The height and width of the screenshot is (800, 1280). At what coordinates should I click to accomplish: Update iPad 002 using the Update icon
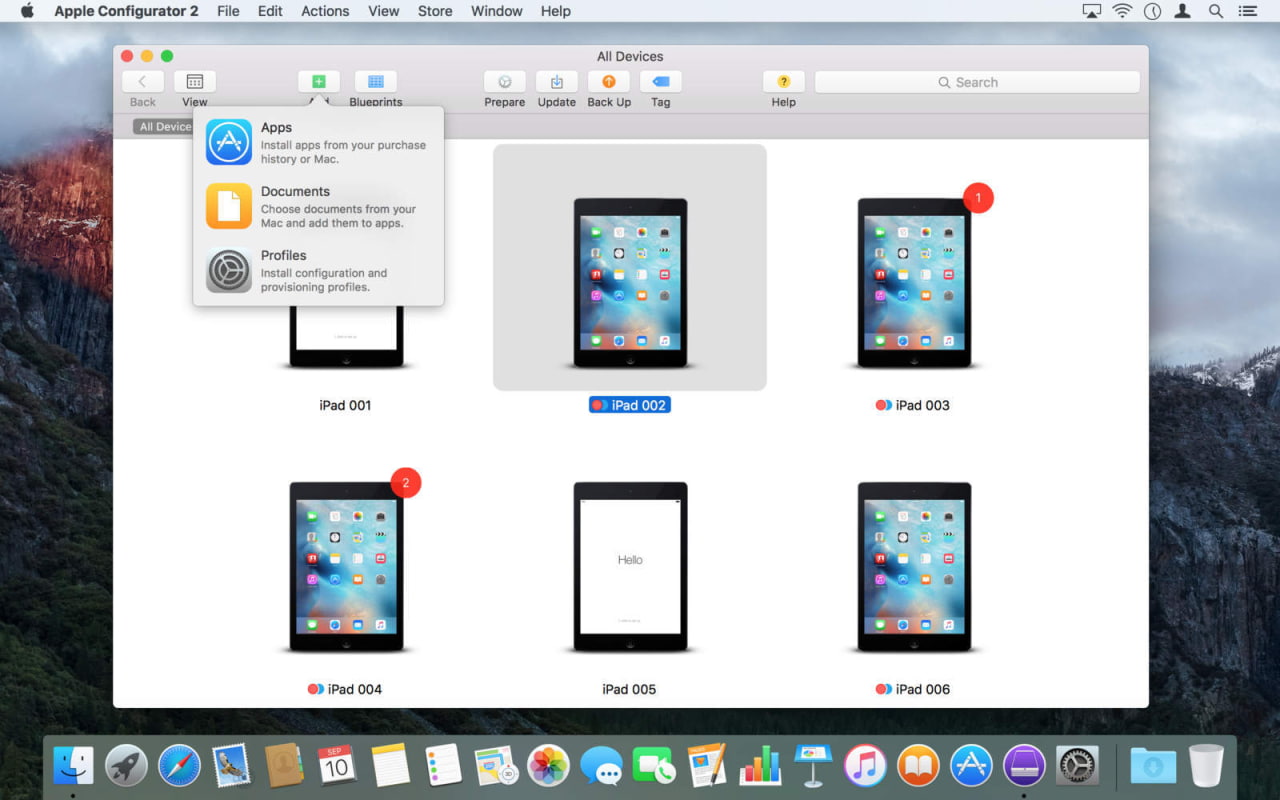(x=556, y=82)
